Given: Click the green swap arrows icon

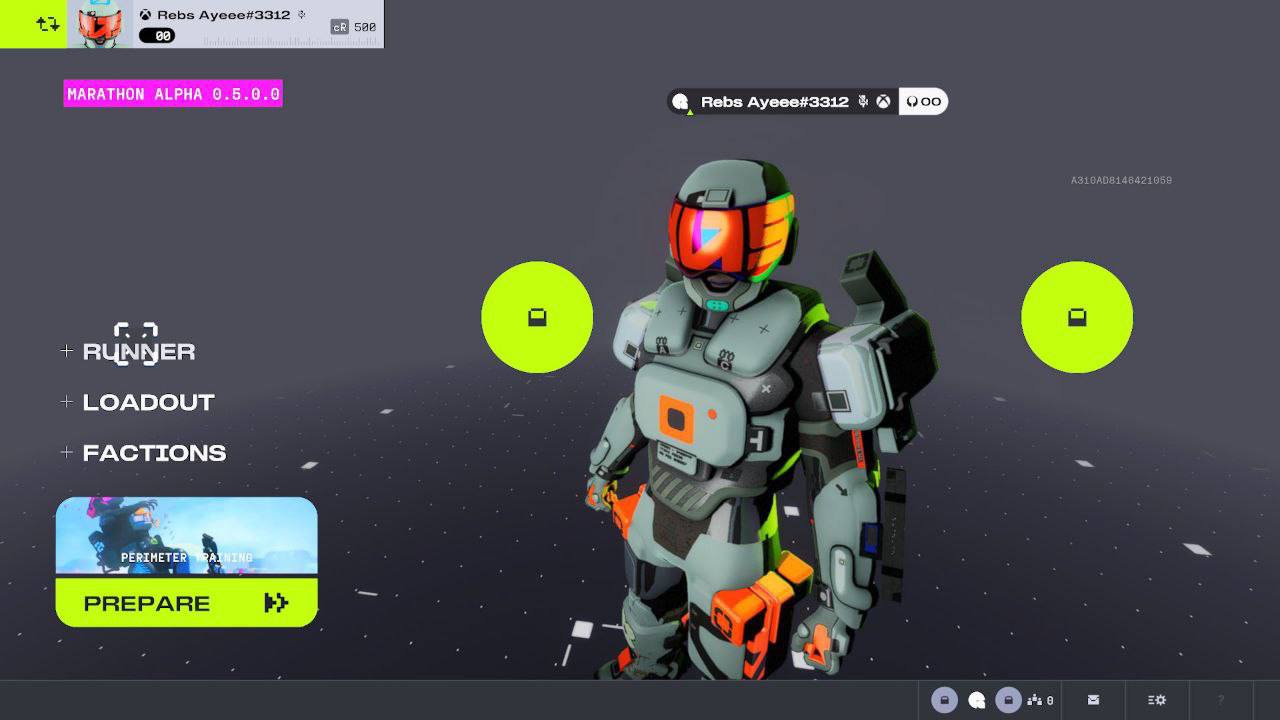Looking at the screenshot, I should 47,23.
